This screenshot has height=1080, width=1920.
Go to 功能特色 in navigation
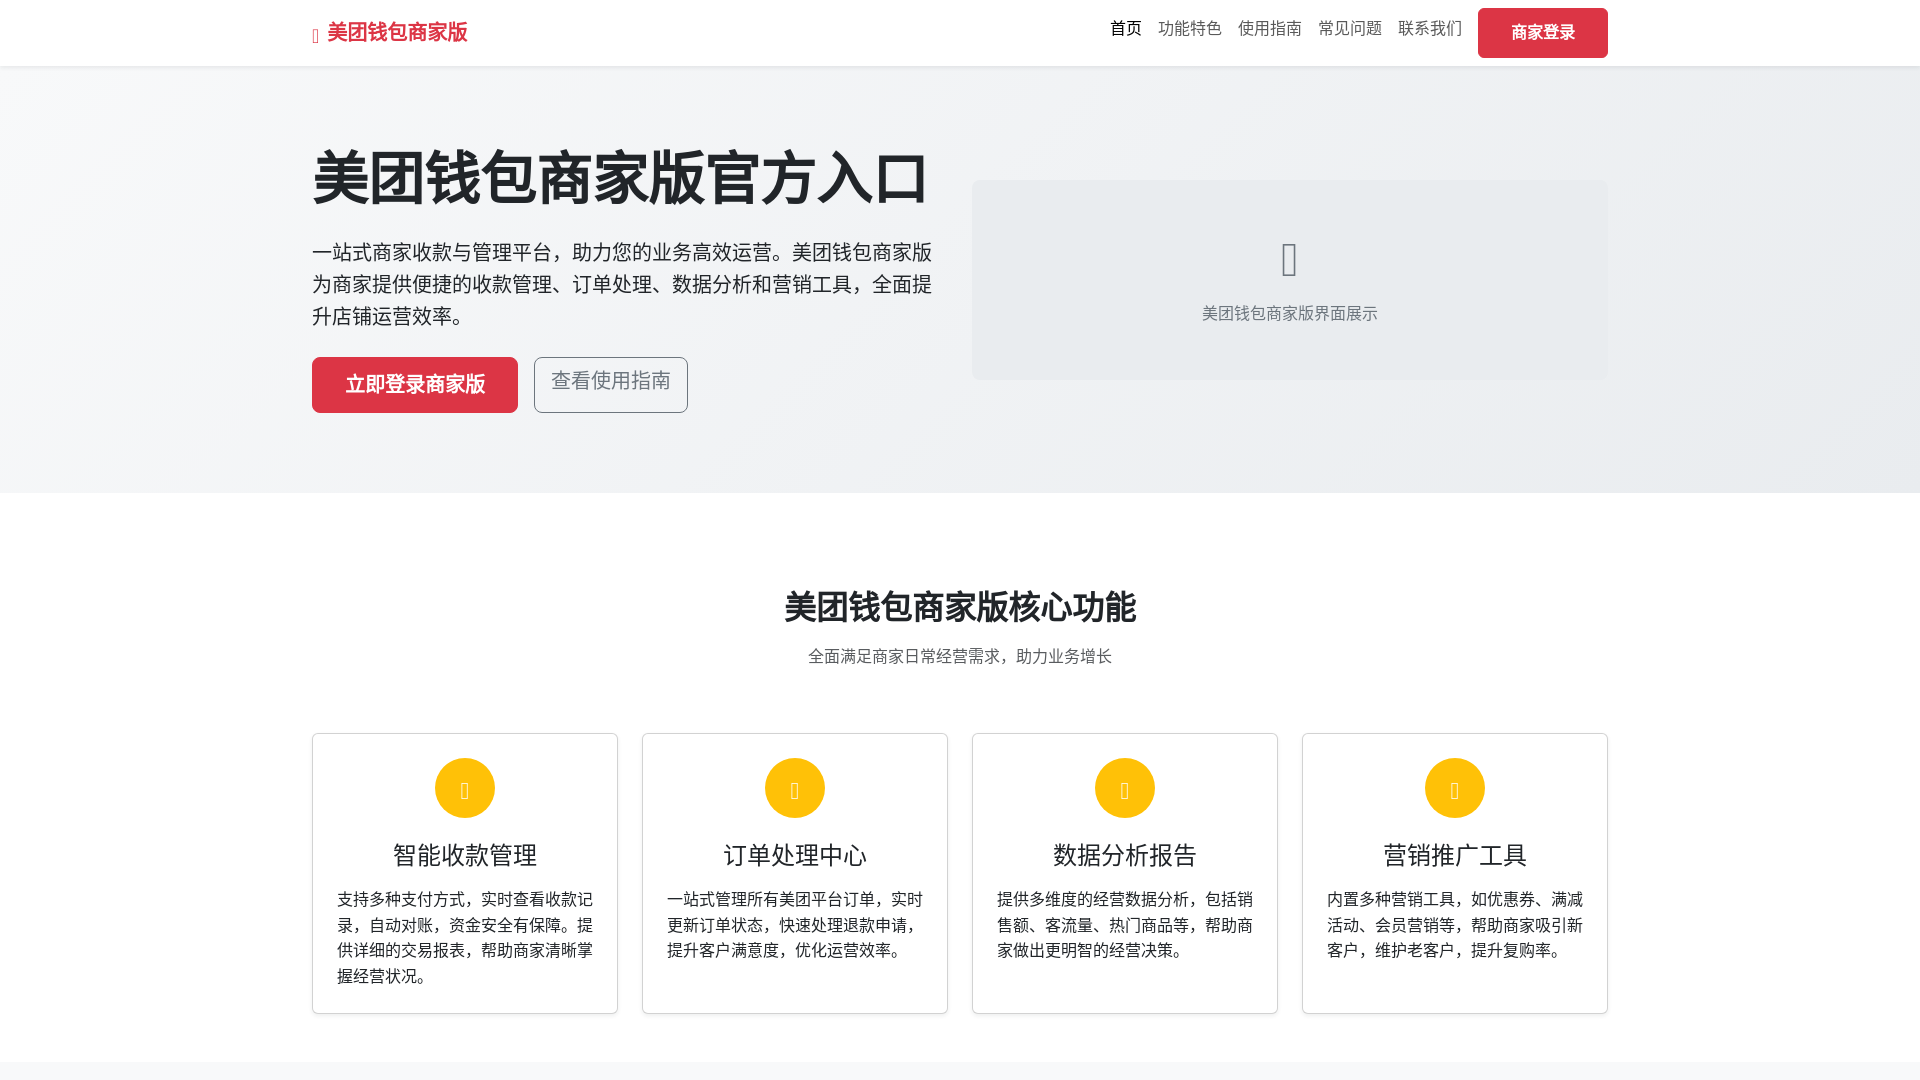pos(1190,29)
